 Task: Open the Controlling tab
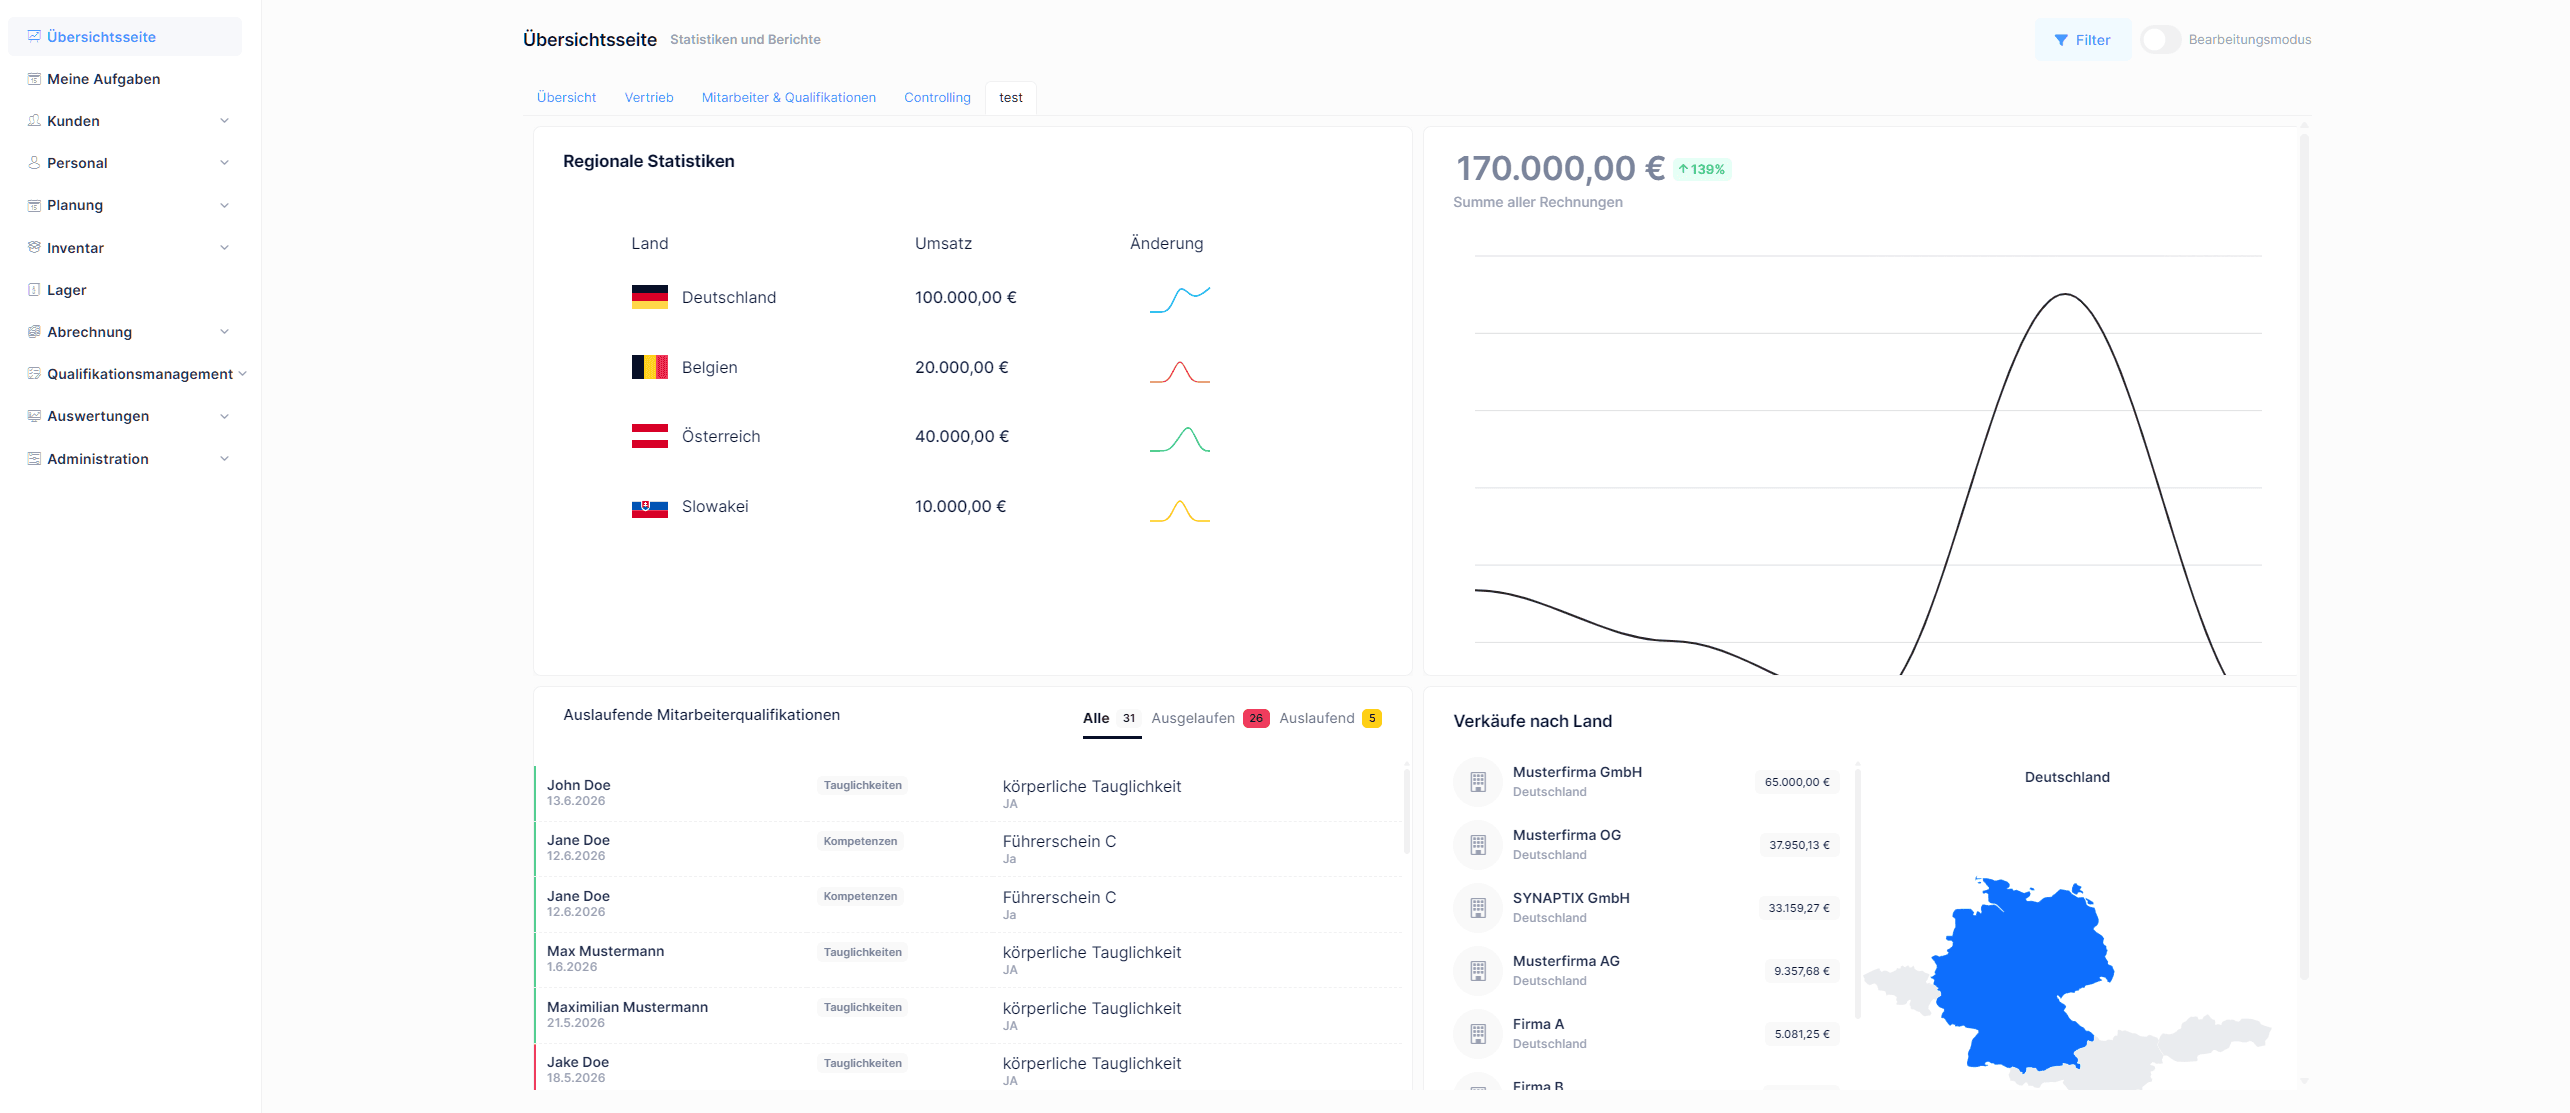click(937, 97)
